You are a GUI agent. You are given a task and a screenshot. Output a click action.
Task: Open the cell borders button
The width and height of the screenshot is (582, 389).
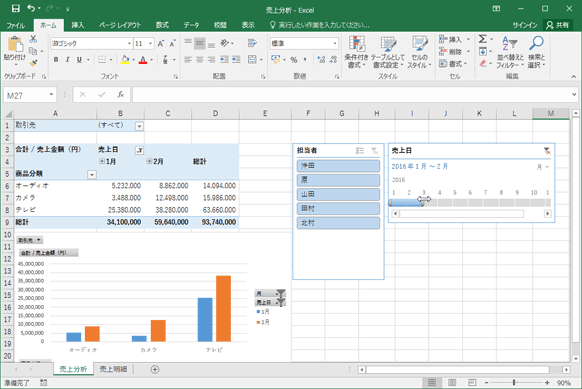tap(102, 59)
